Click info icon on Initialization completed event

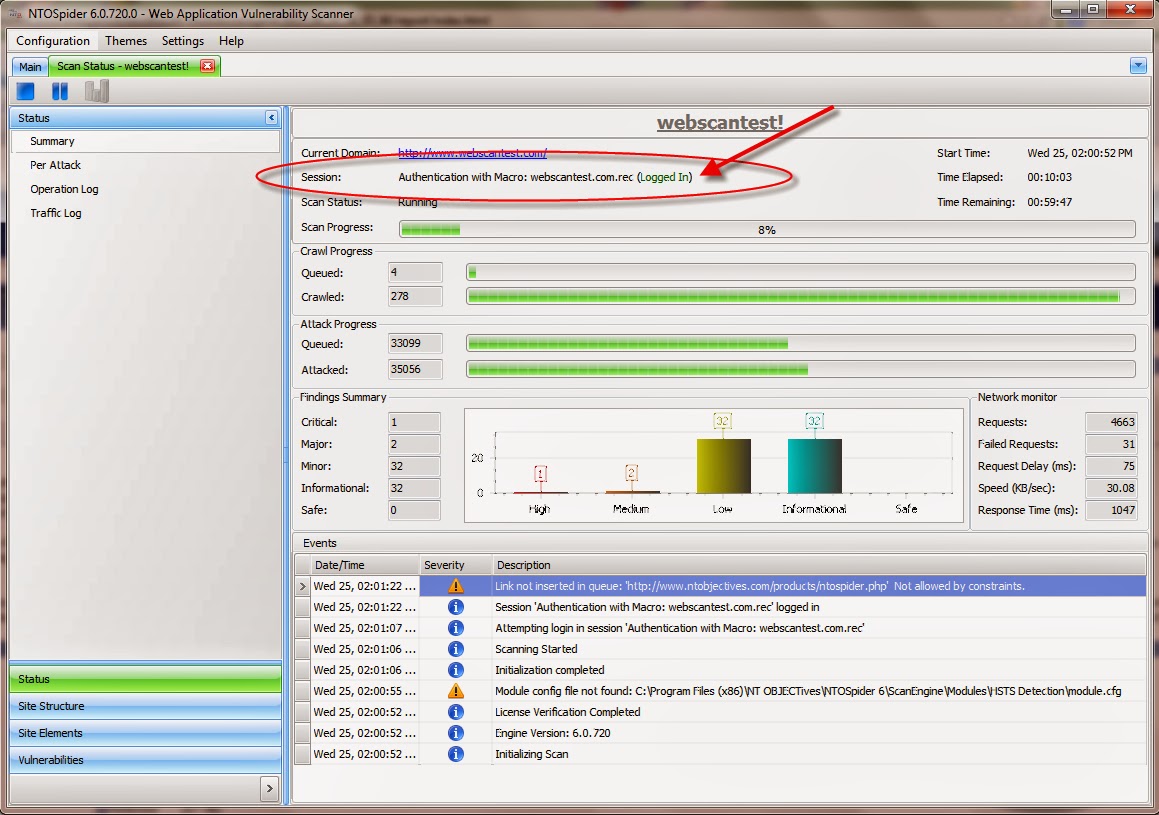[456, 670]
